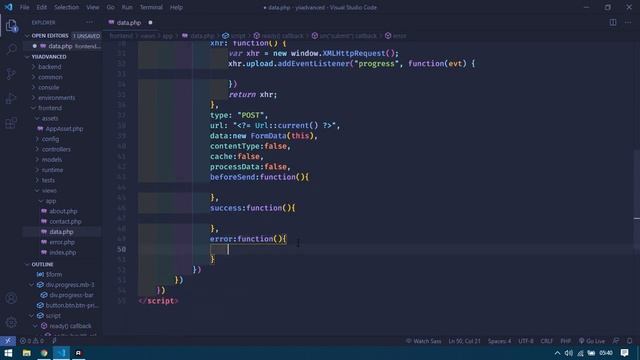Open the notifications bell in status bar
The image size is (640, 360).
[630, 341]
